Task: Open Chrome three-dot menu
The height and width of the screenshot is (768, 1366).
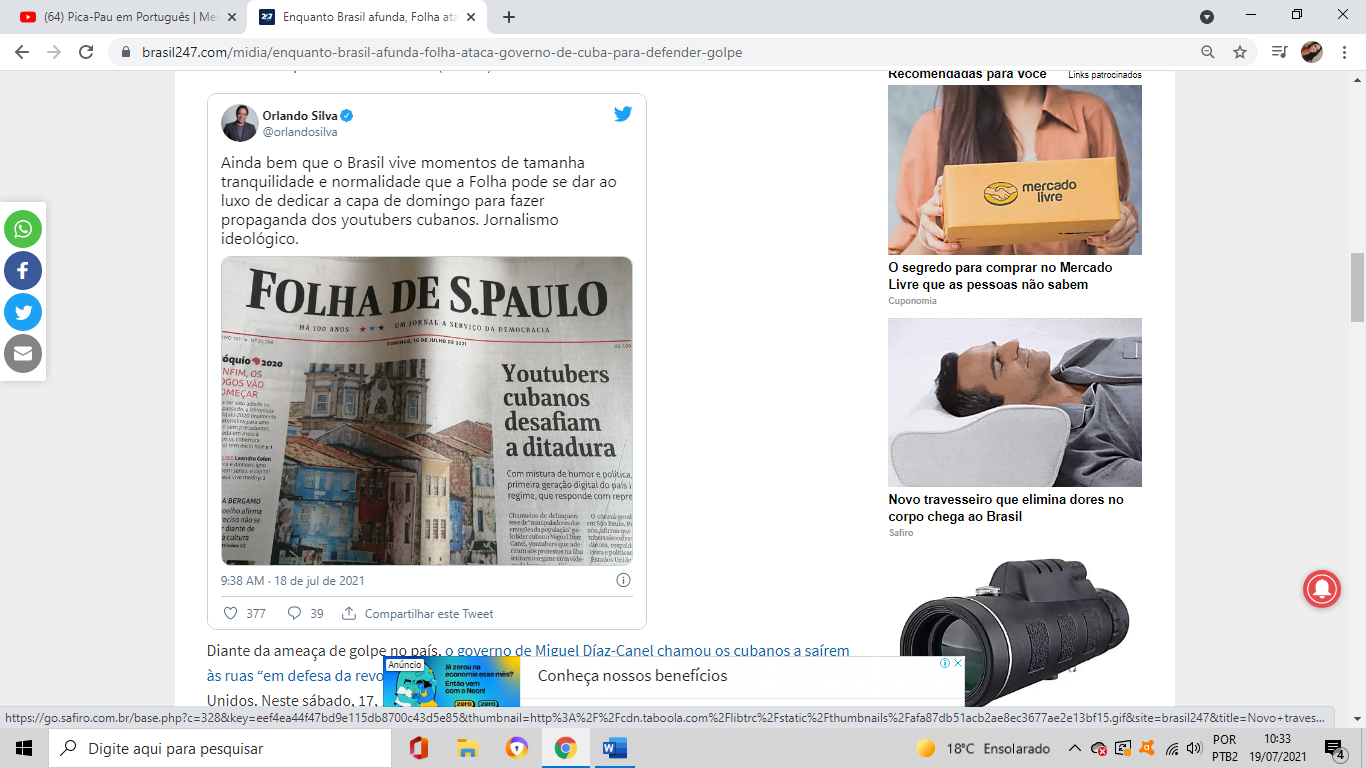Action: 1343,52
